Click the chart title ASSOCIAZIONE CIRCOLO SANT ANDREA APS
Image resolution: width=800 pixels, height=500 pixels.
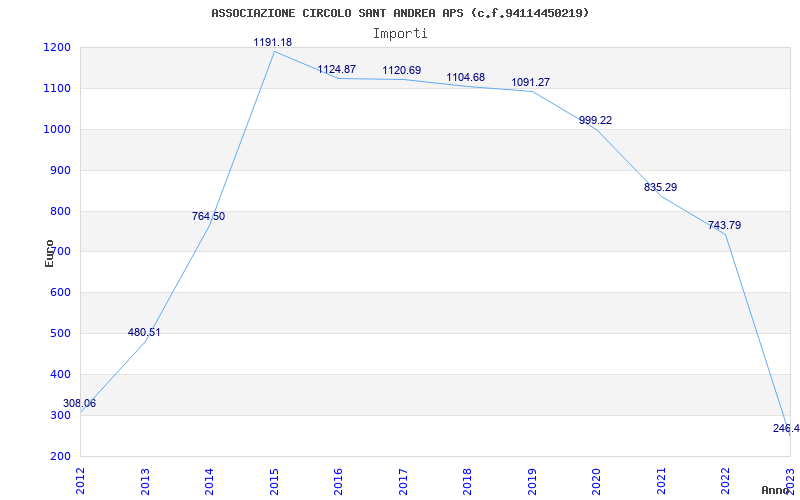point(400,13)
